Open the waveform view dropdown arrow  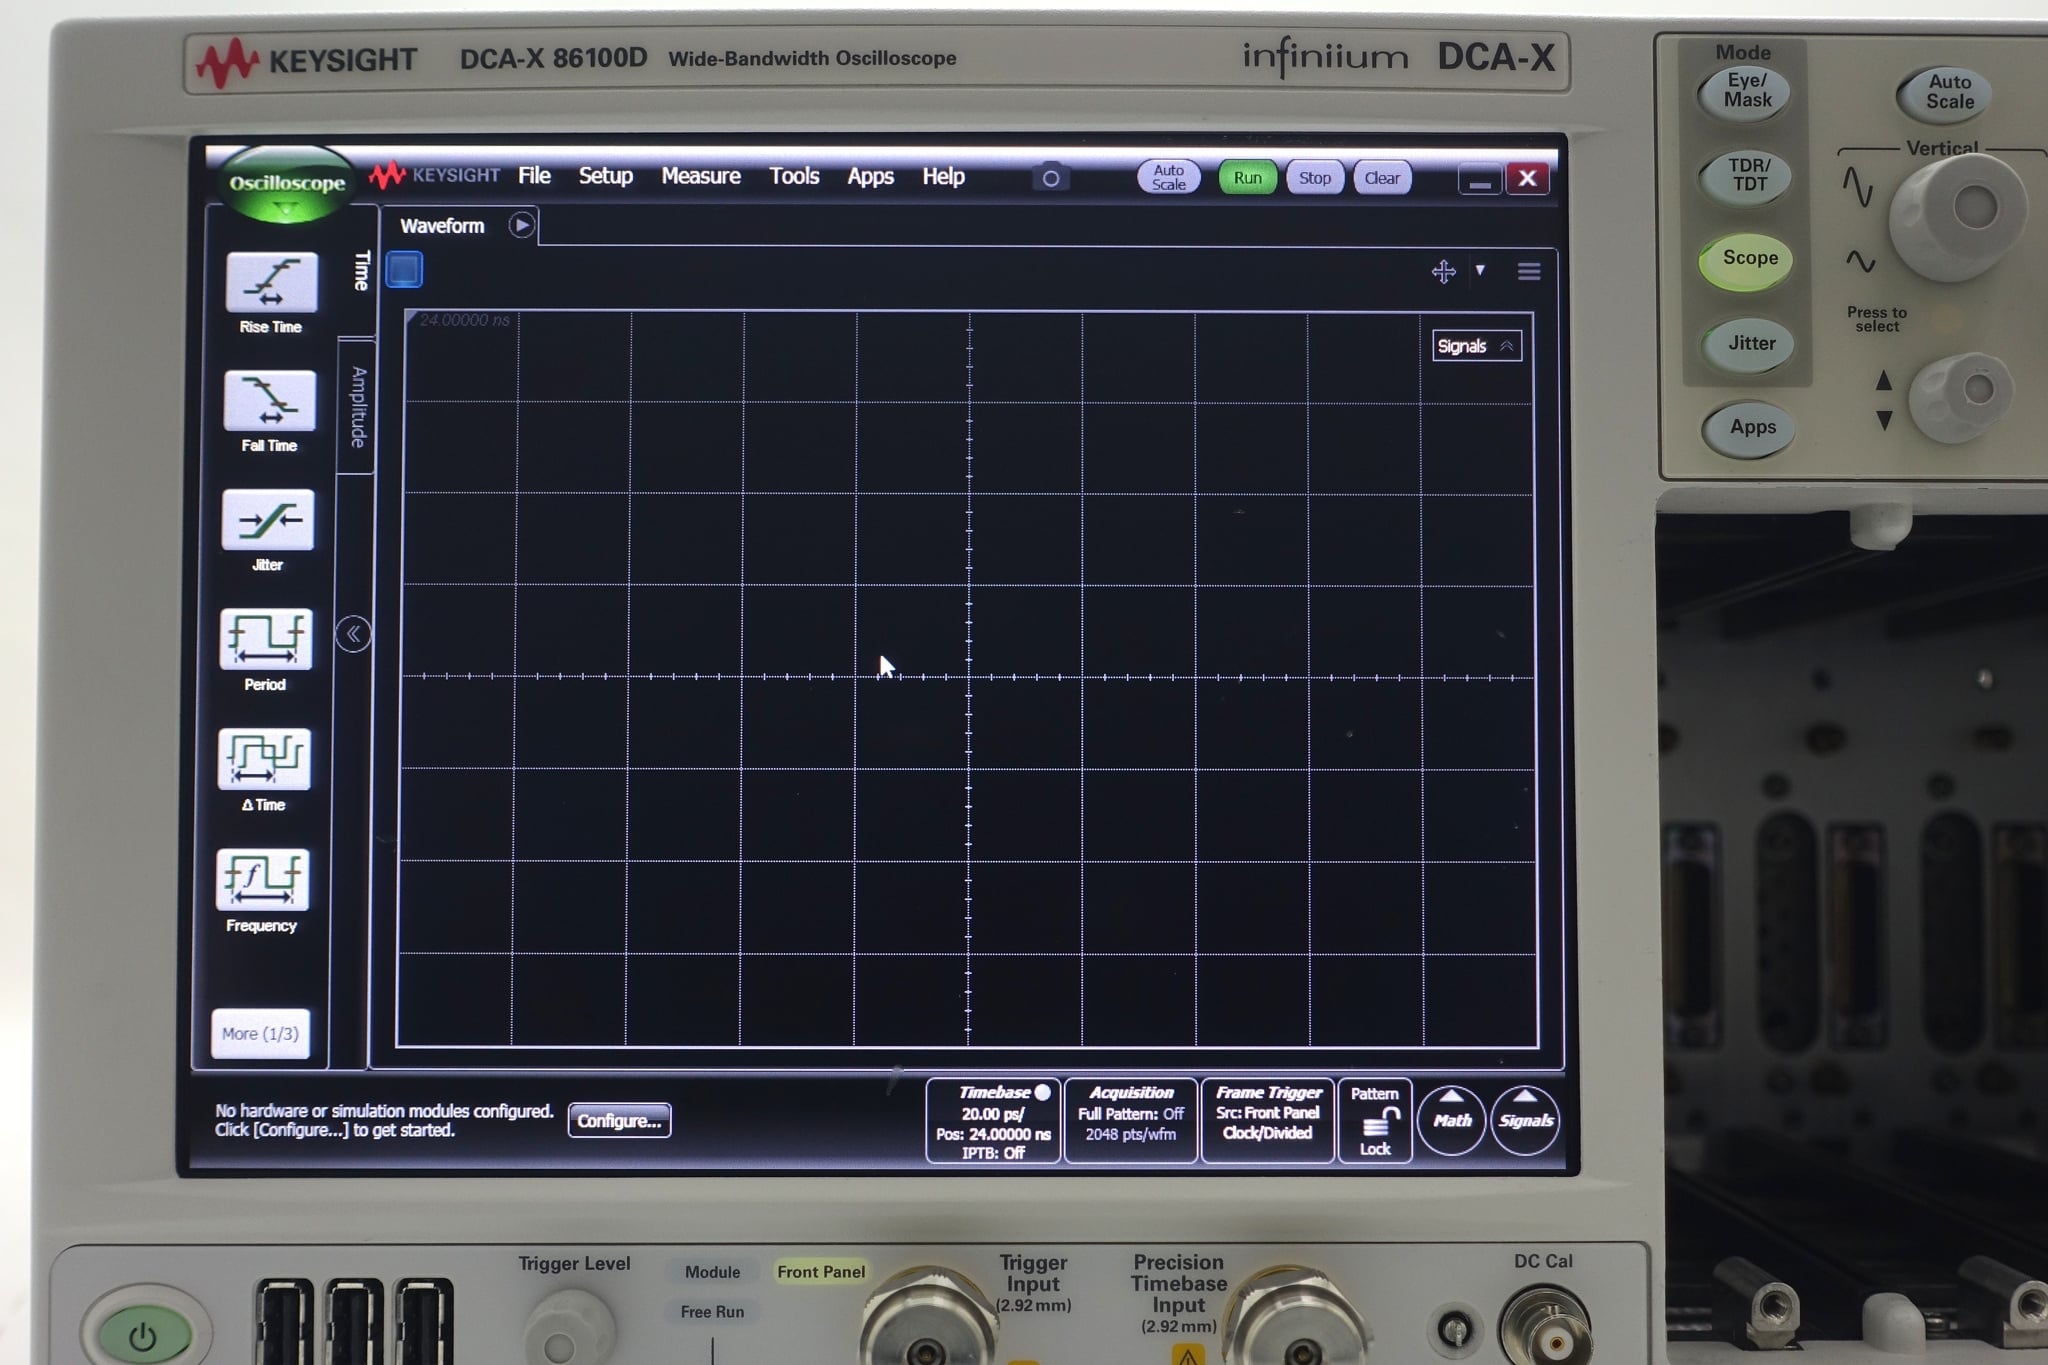click(1482, 271)
